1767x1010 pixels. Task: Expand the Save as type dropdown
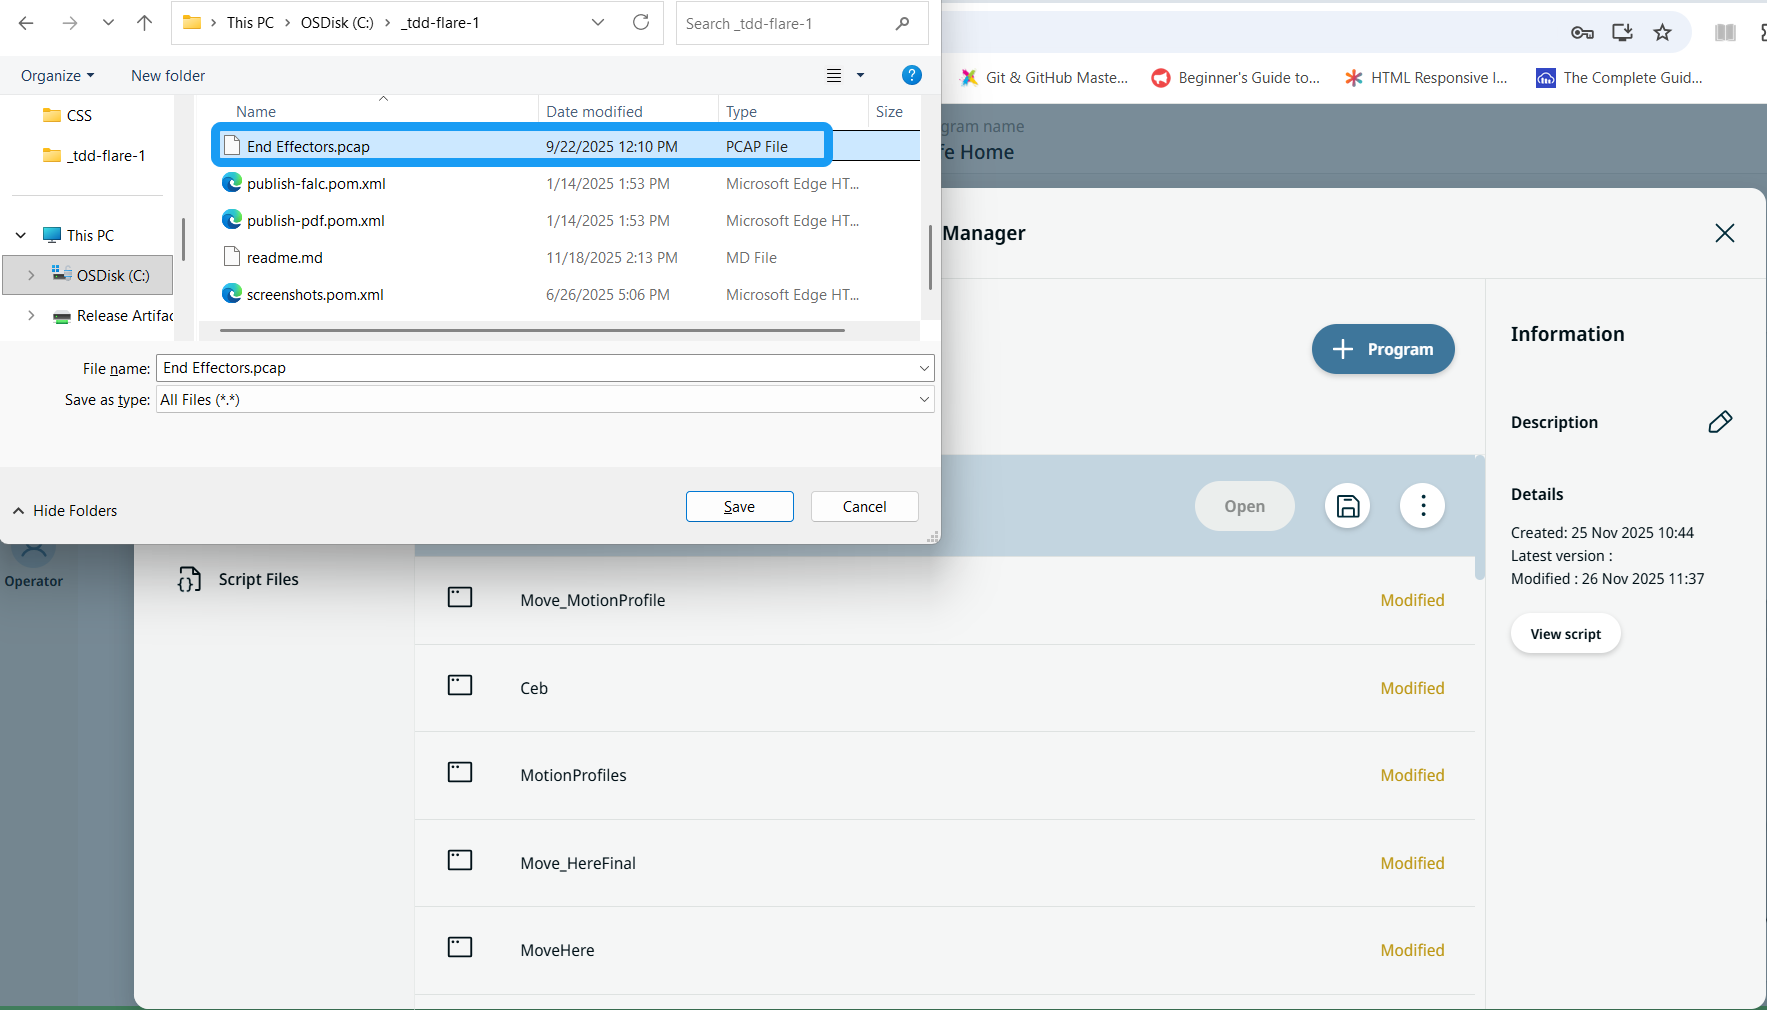pos(924,400)
